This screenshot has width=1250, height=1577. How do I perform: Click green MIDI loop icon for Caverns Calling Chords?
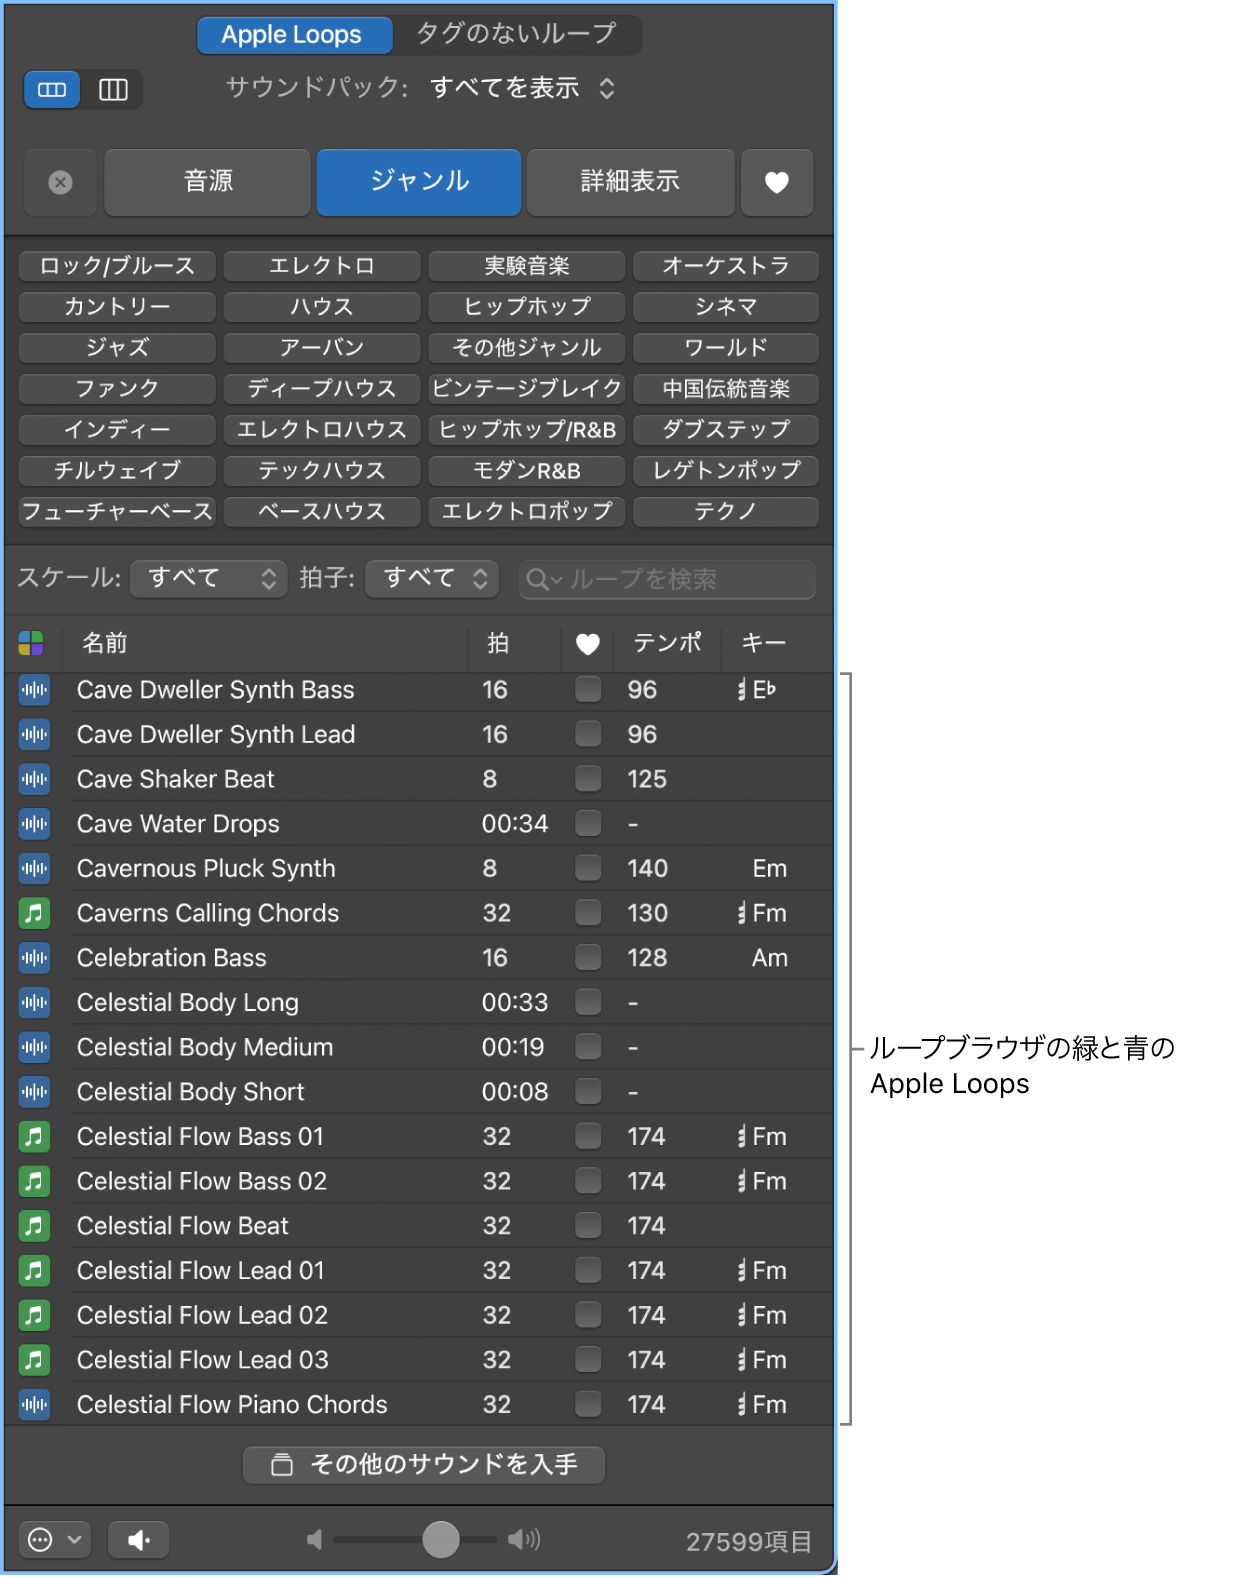(34, 913)
